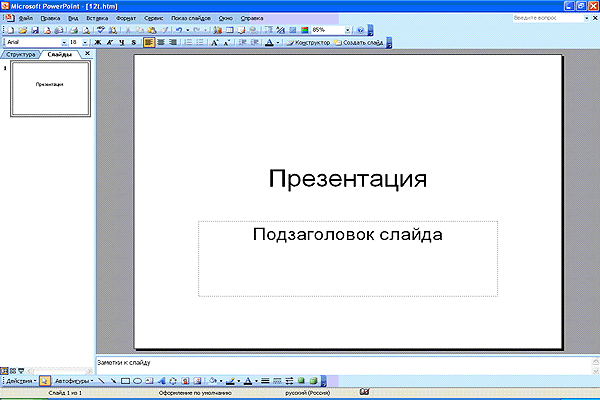The width and height of the screenshot is (600, 400).
Task: Expand the Arial font name dropdown
Action: click(64, 42)
